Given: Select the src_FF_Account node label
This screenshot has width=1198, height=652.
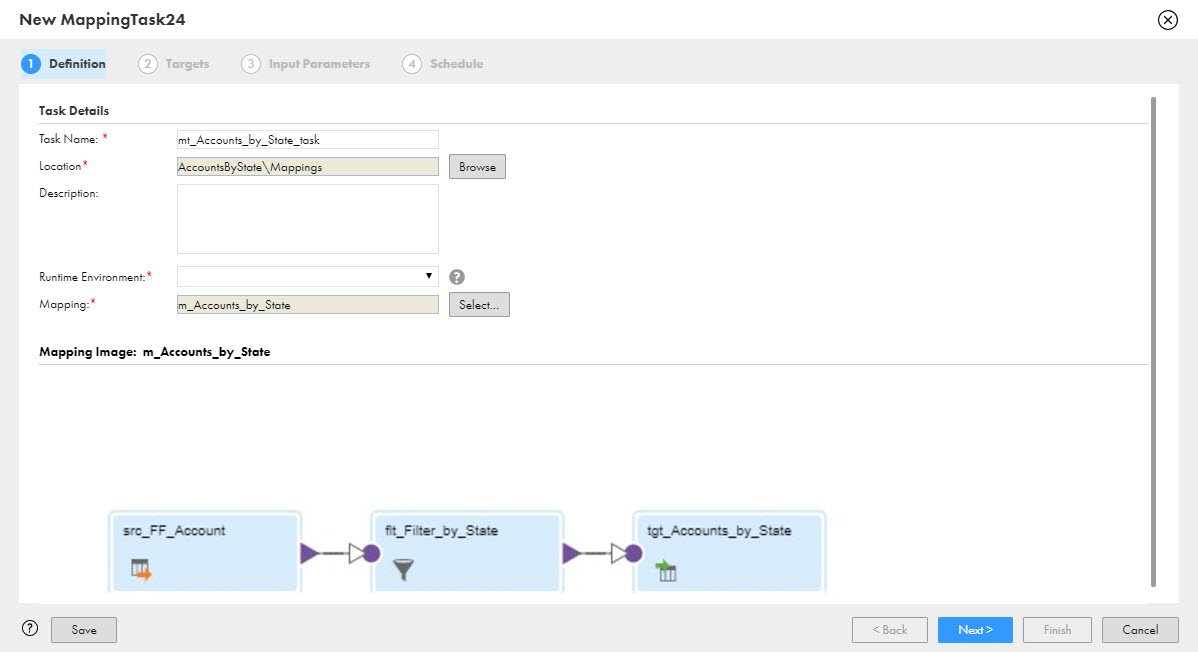Looking at the screenshot, I should pos(174,530).
